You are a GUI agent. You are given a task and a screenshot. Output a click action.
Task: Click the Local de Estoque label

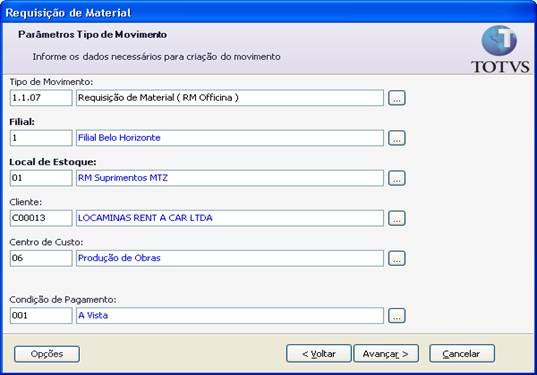click(x=53, y=162)
